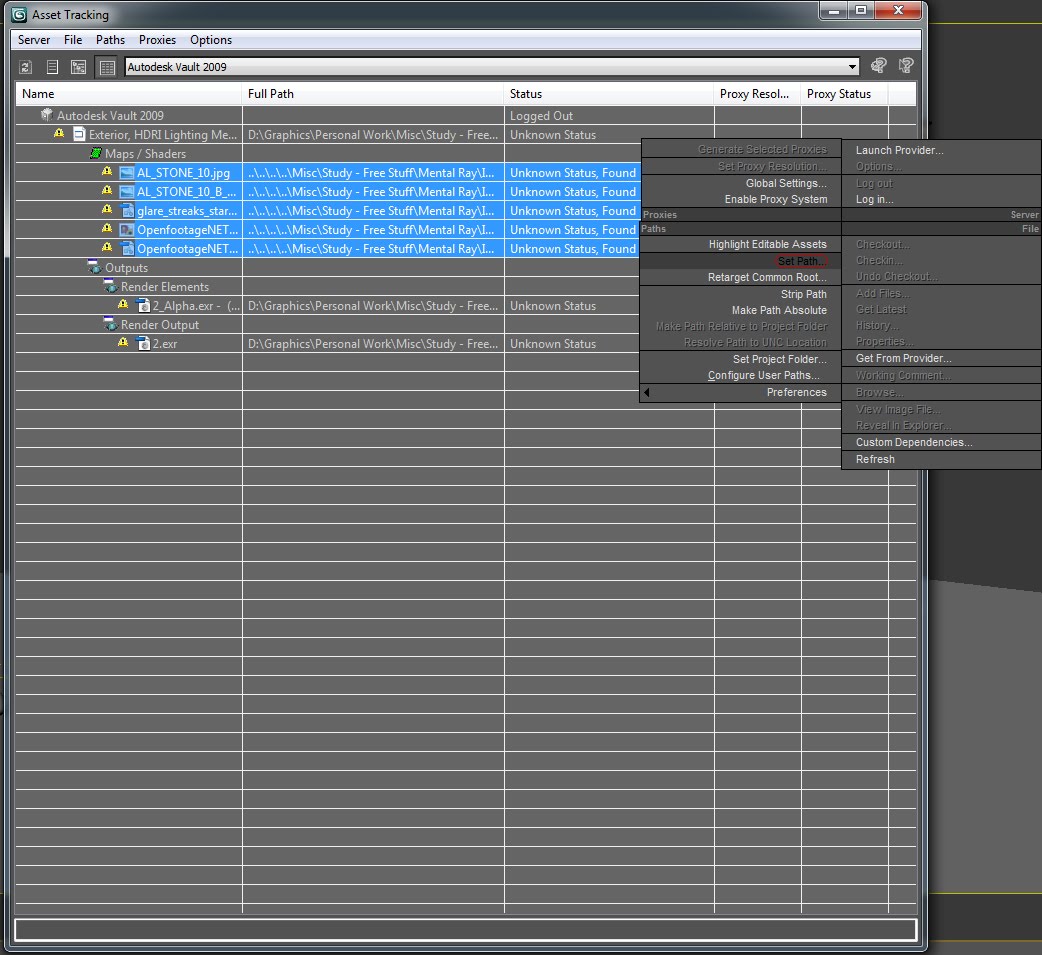Open the Paths menu in menu bar

pos(110,40)
